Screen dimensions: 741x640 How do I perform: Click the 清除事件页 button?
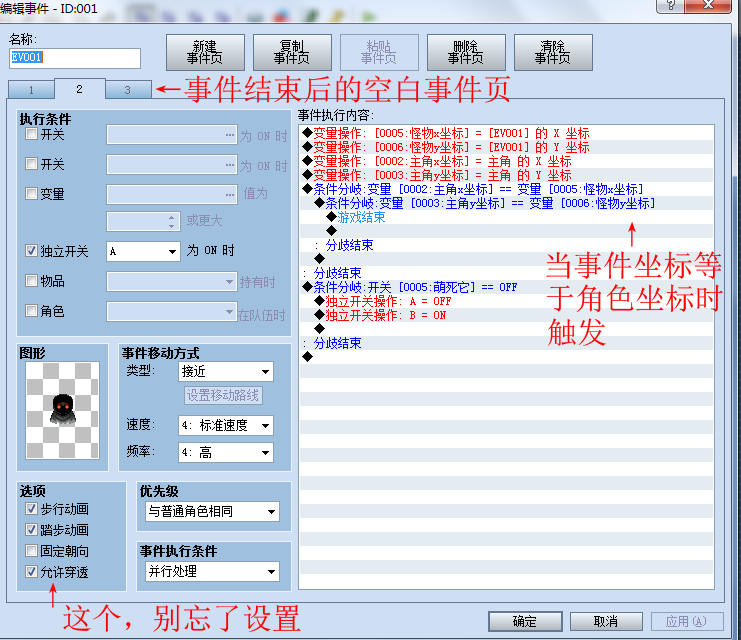(553, 52)
